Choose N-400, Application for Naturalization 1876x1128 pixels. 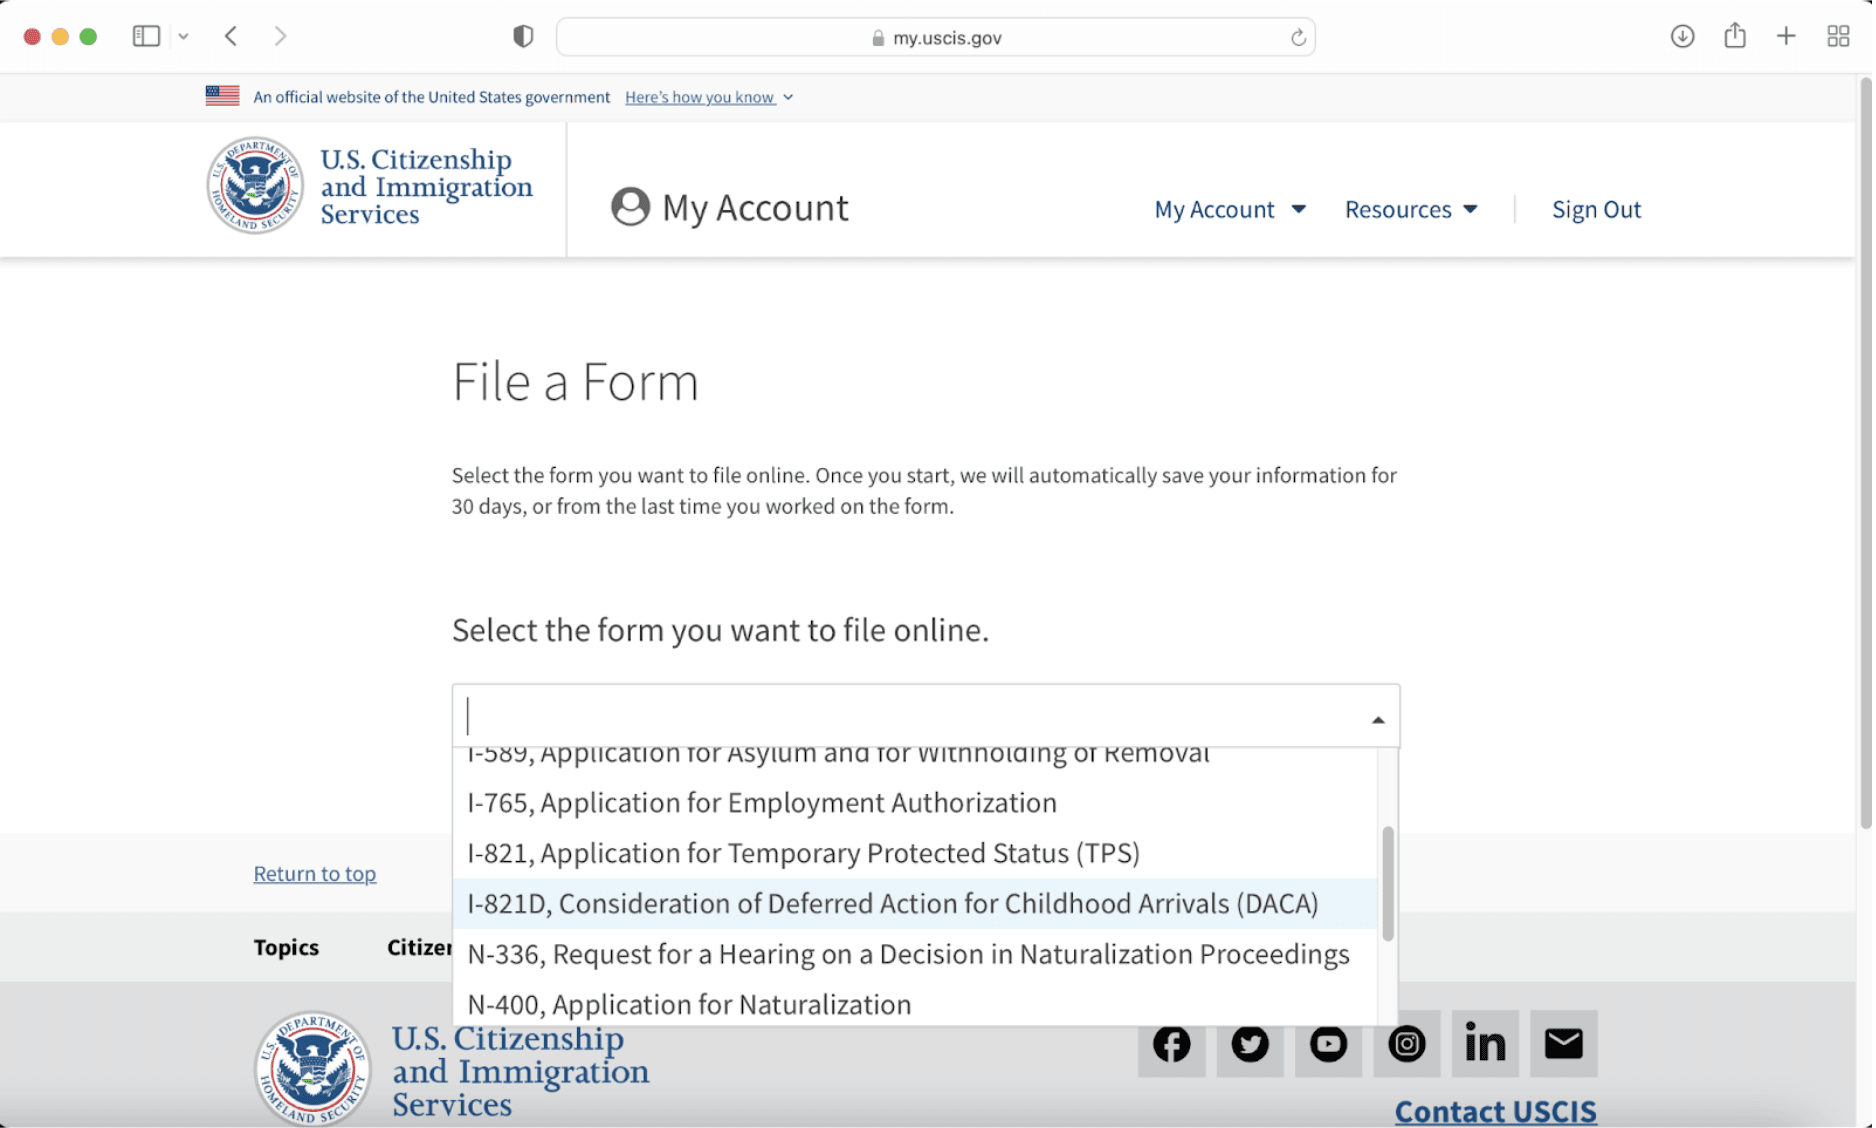coord(915,1003)
